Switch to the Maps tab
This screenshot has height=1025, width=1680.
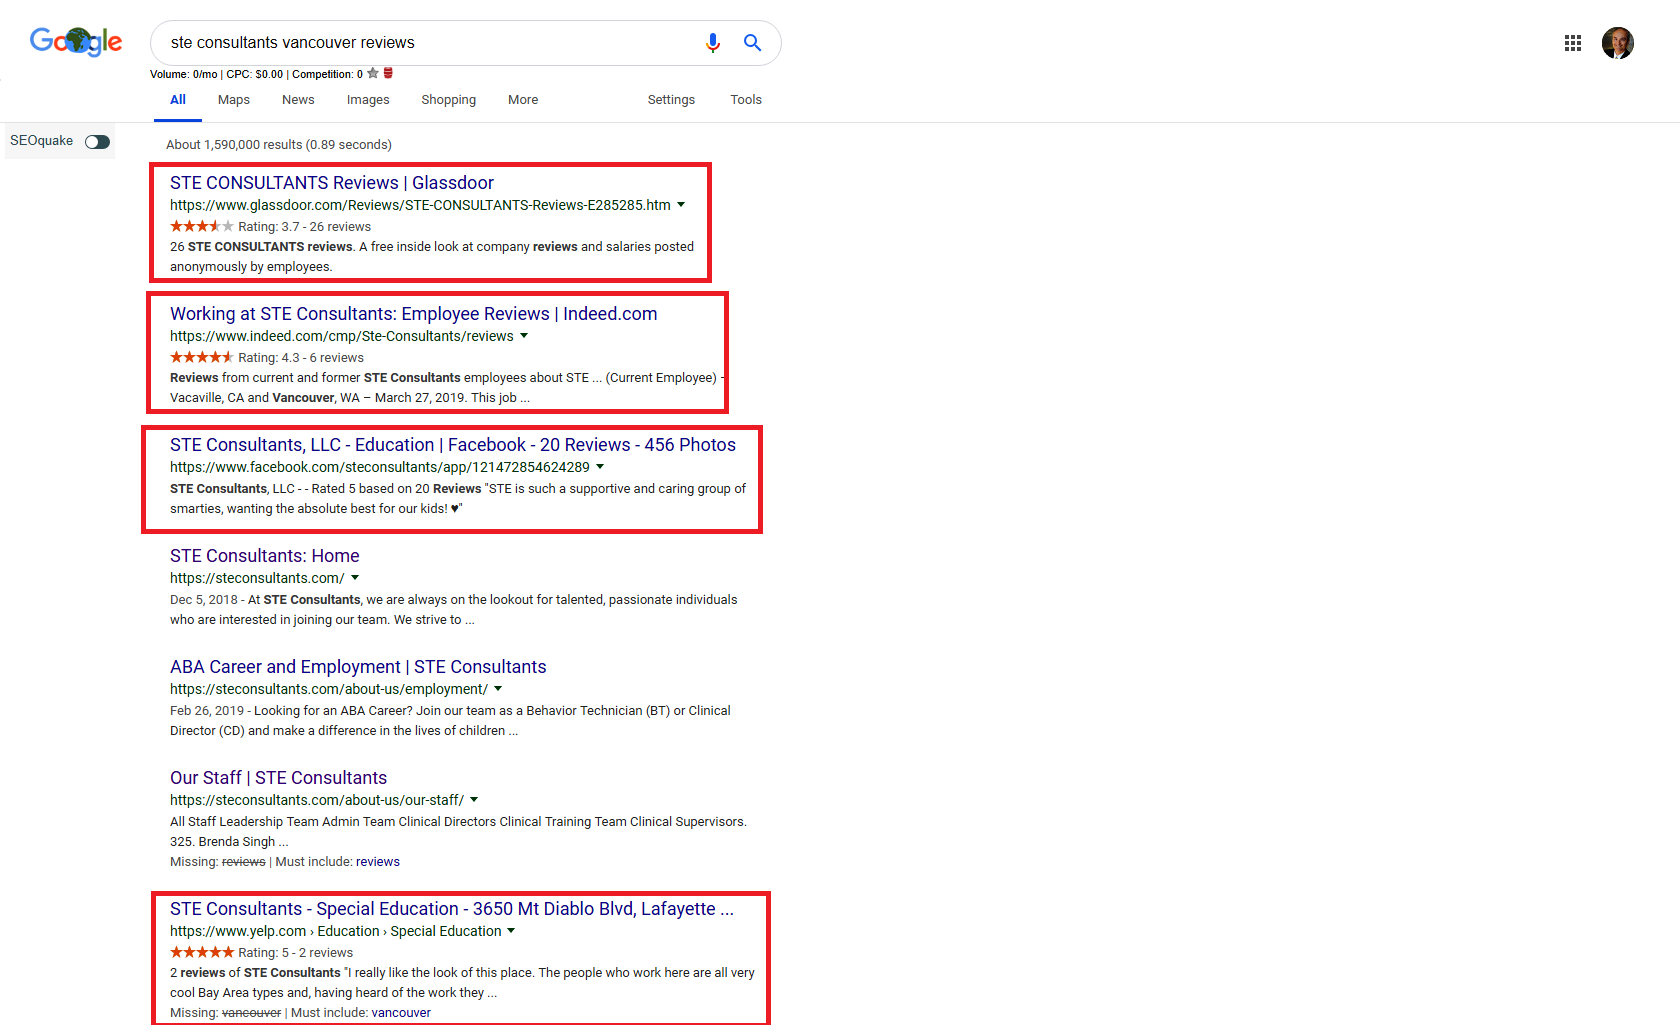click(x=234, y=100)
